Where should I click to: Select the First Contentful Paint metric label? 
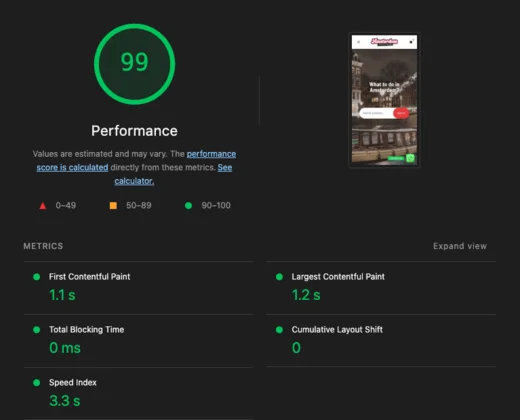point(89,277)
